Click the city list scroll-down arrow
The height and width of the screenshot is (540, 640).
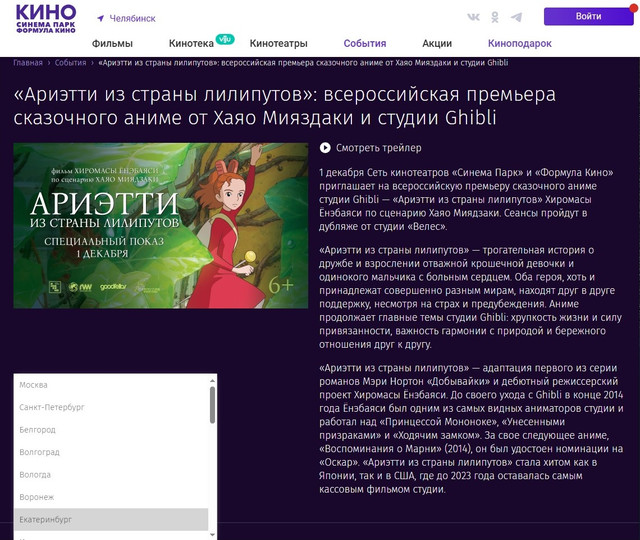coord(212,534)
